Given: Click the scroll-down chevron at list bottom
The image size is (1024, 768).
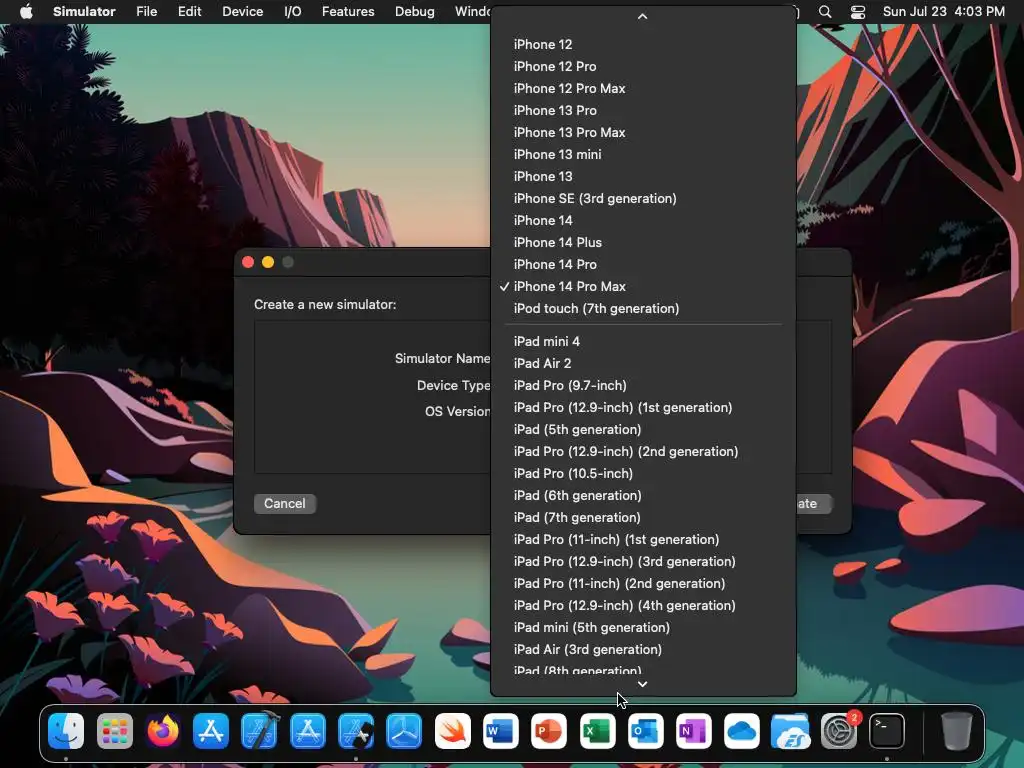Looking at the screenshot, I should click(643, 684).
